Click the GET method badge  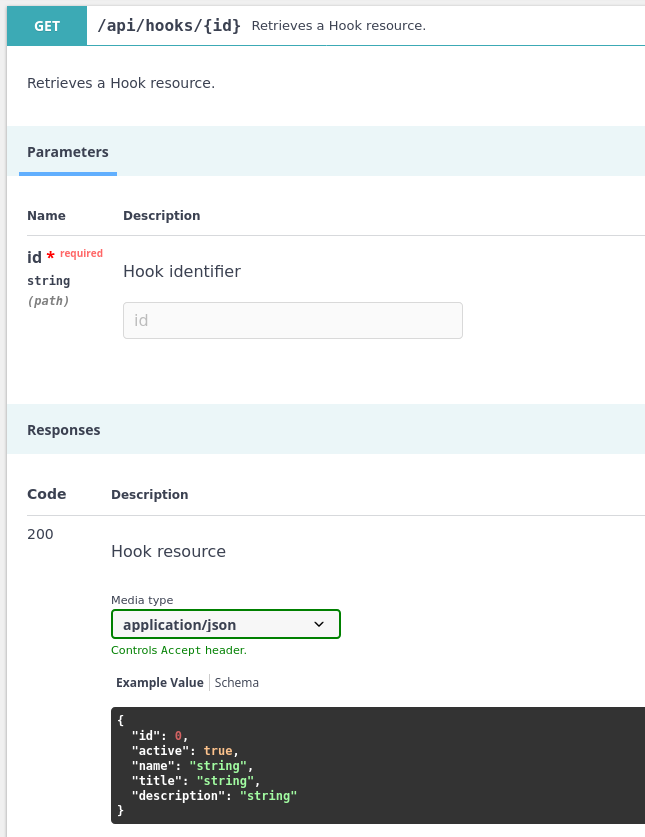pos(46,24)
